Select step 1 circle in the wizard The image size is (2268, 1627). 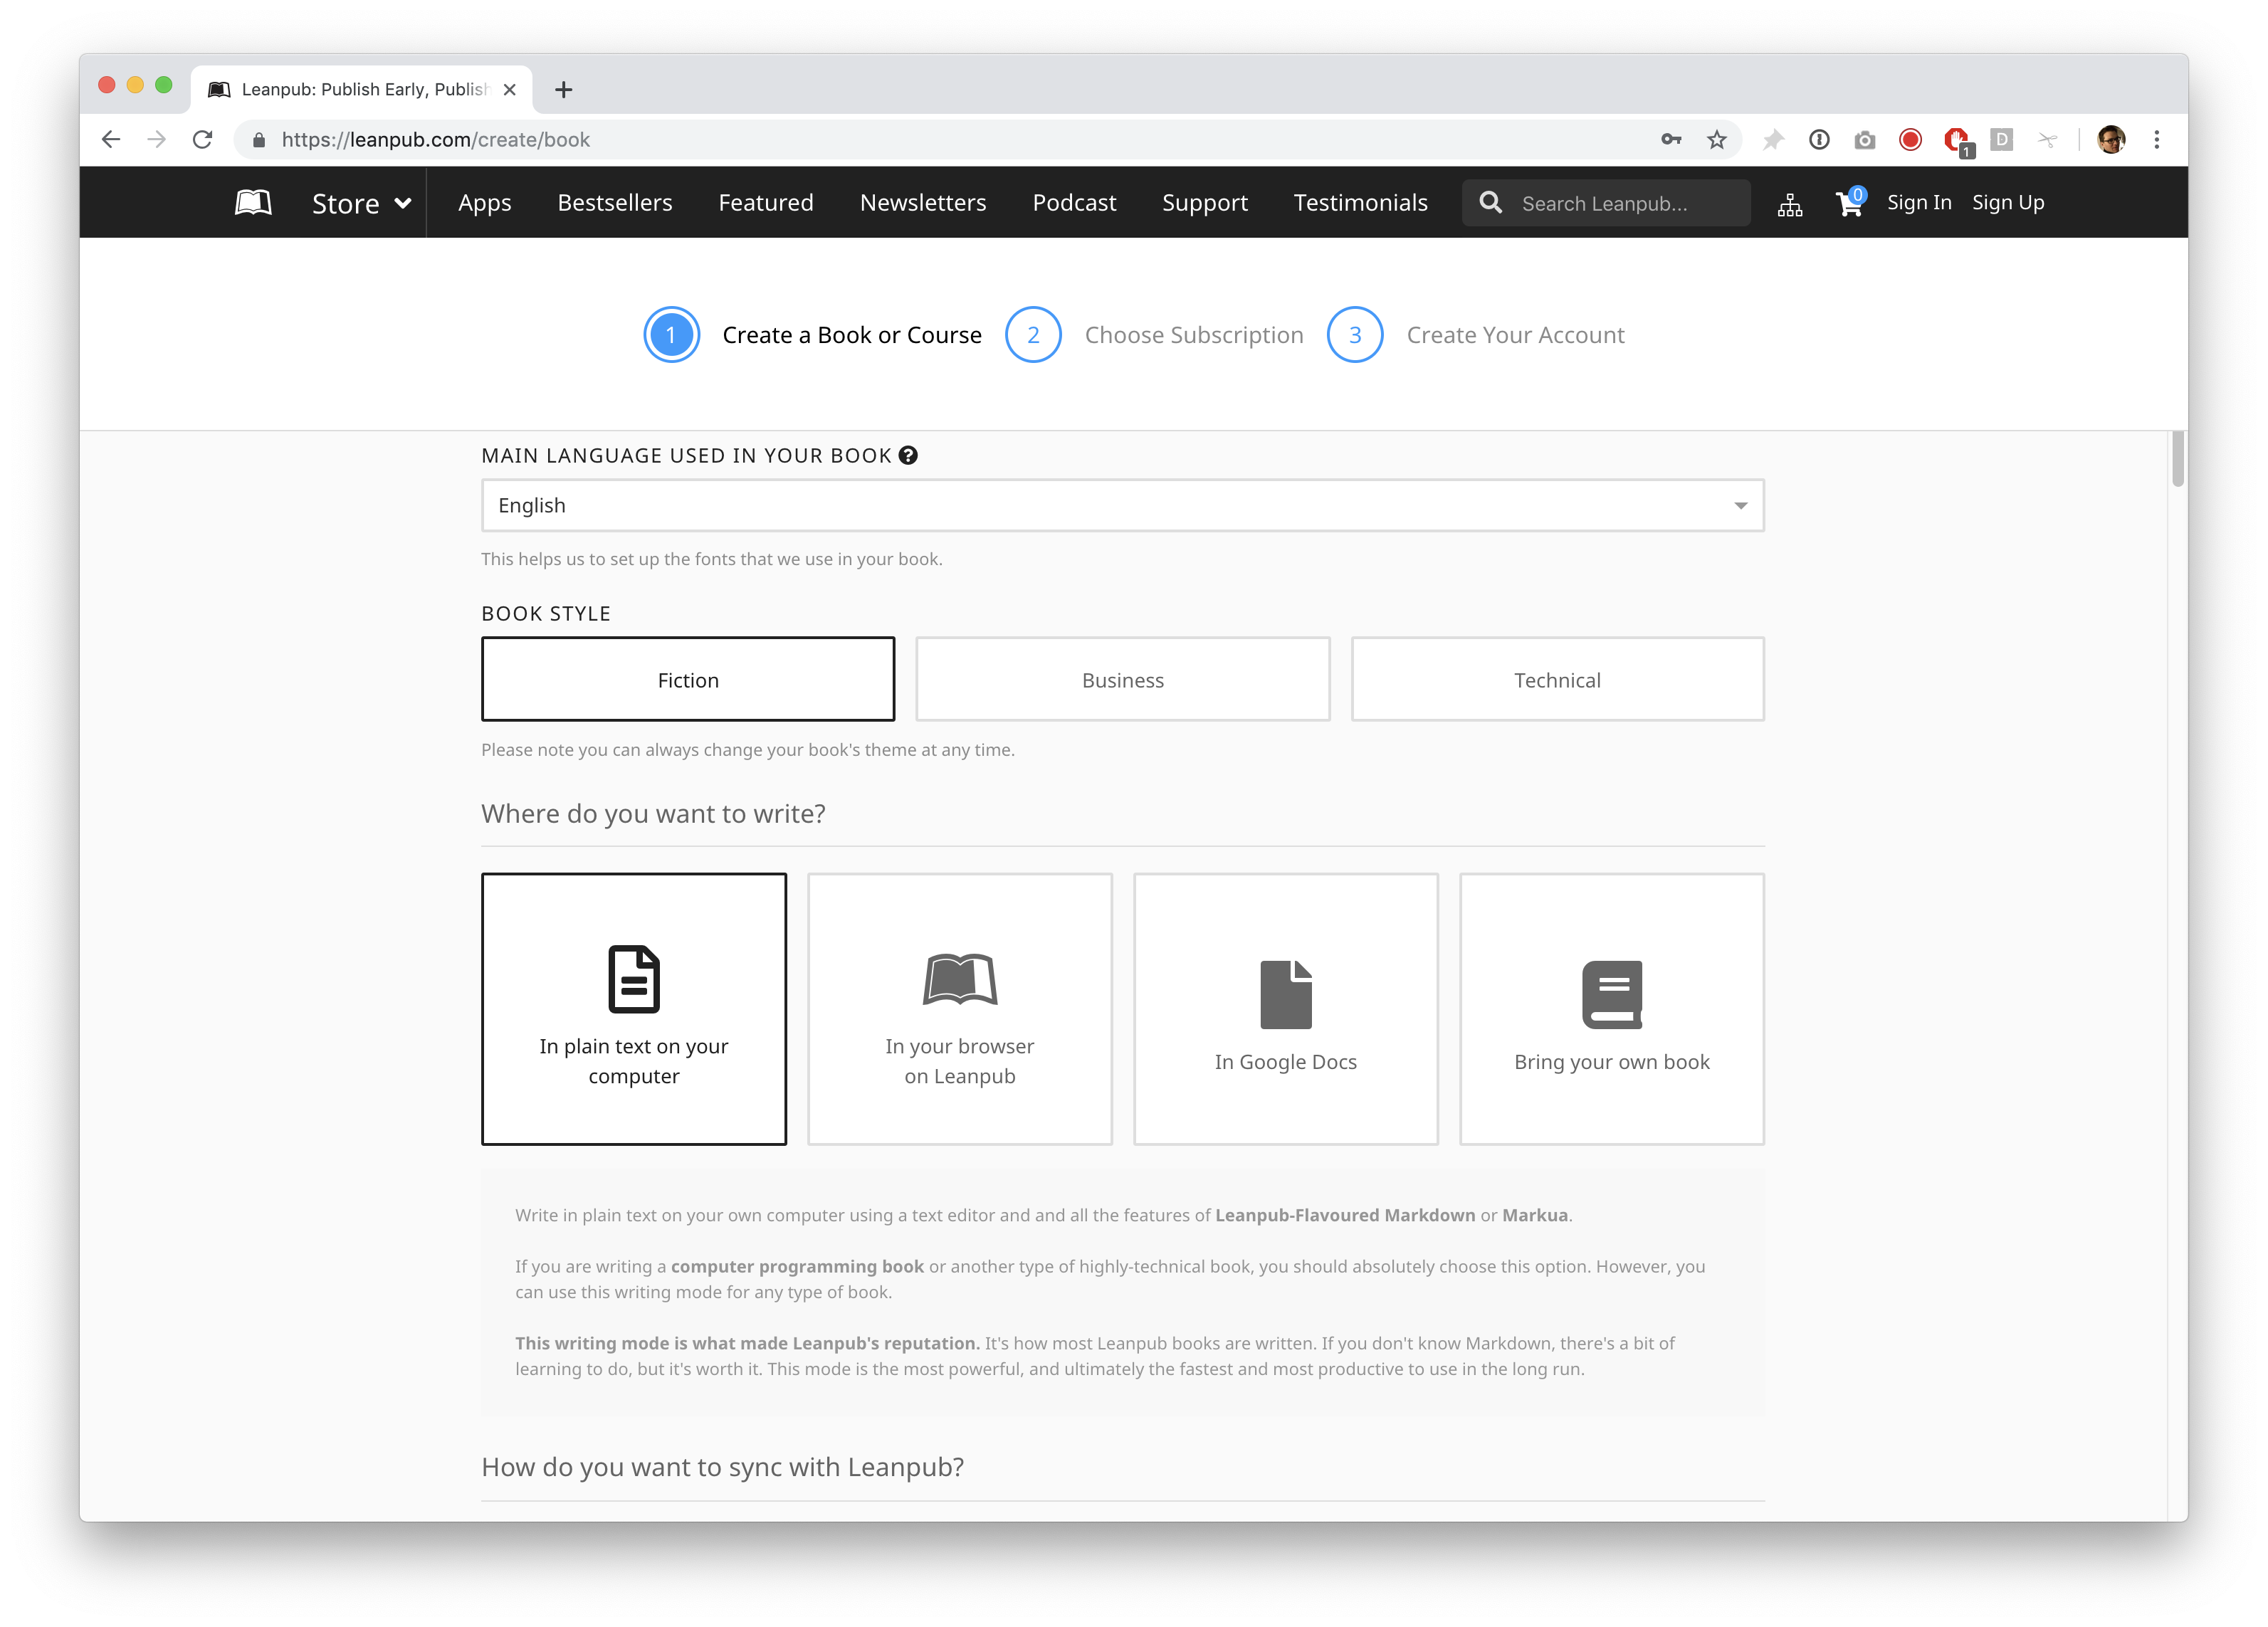pos(671,335)
